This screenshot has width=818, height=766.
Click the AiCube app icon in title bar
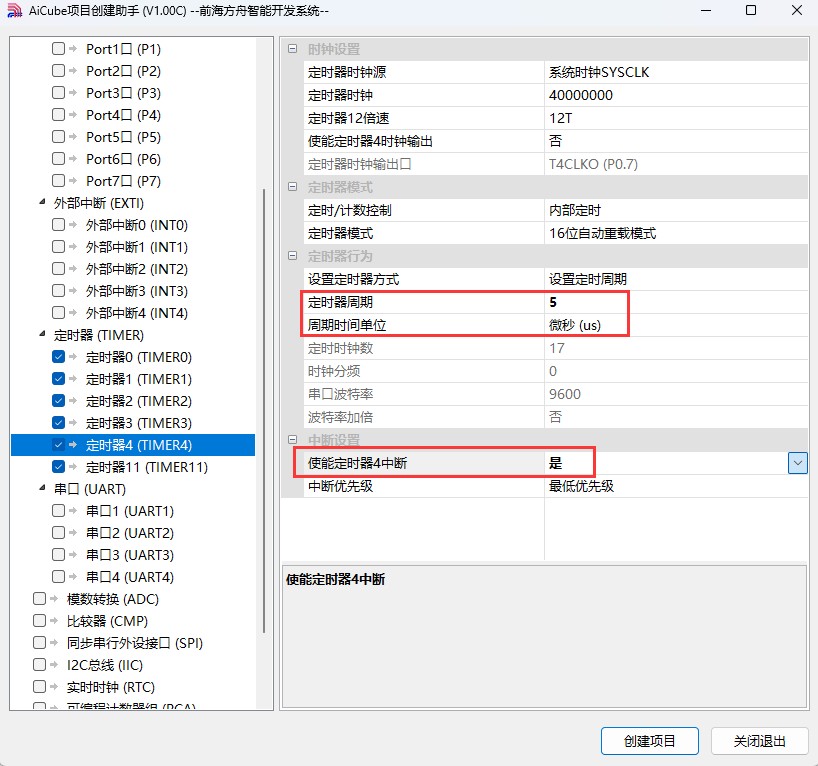15,10
